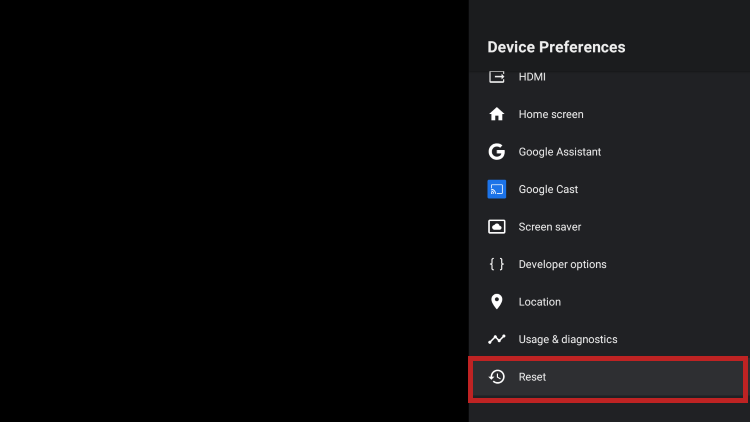Click the Device Preferences header title
This screenshot has height=422, width=750.
(x=556, y=47)
